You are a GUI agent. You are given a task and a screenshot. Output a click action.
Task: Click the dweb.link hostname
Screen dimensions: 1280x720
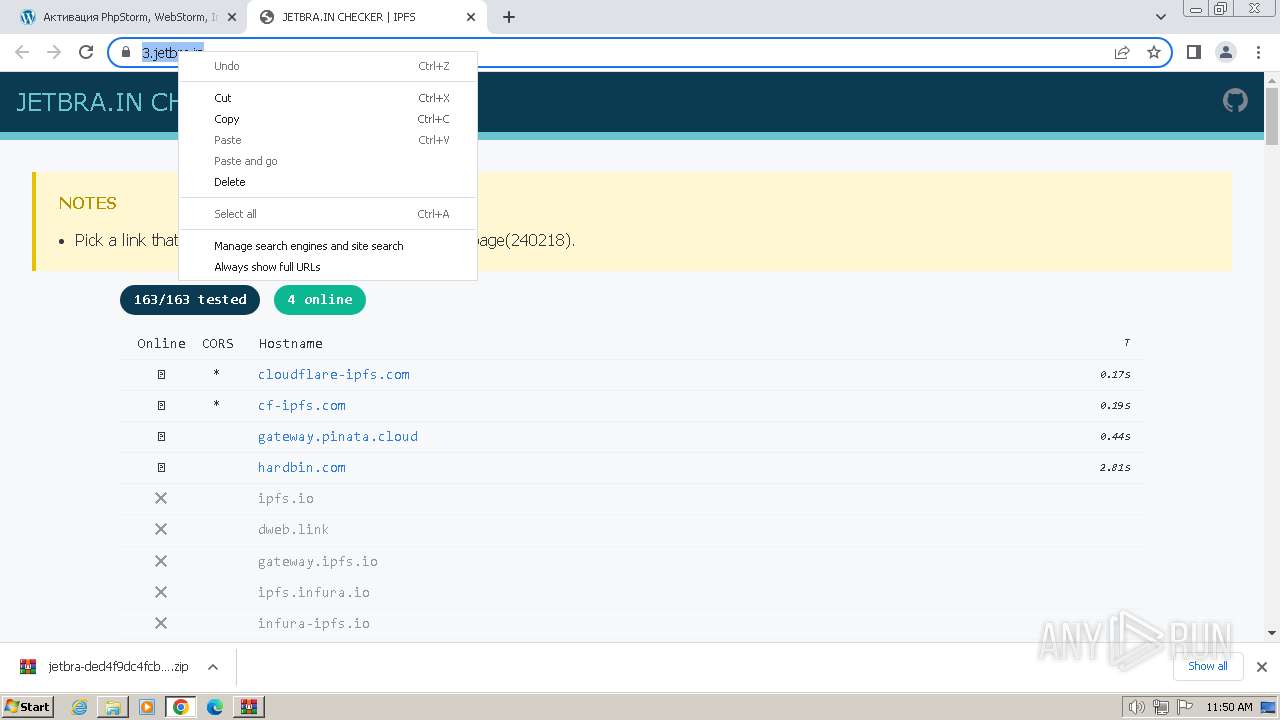point(294,529)
